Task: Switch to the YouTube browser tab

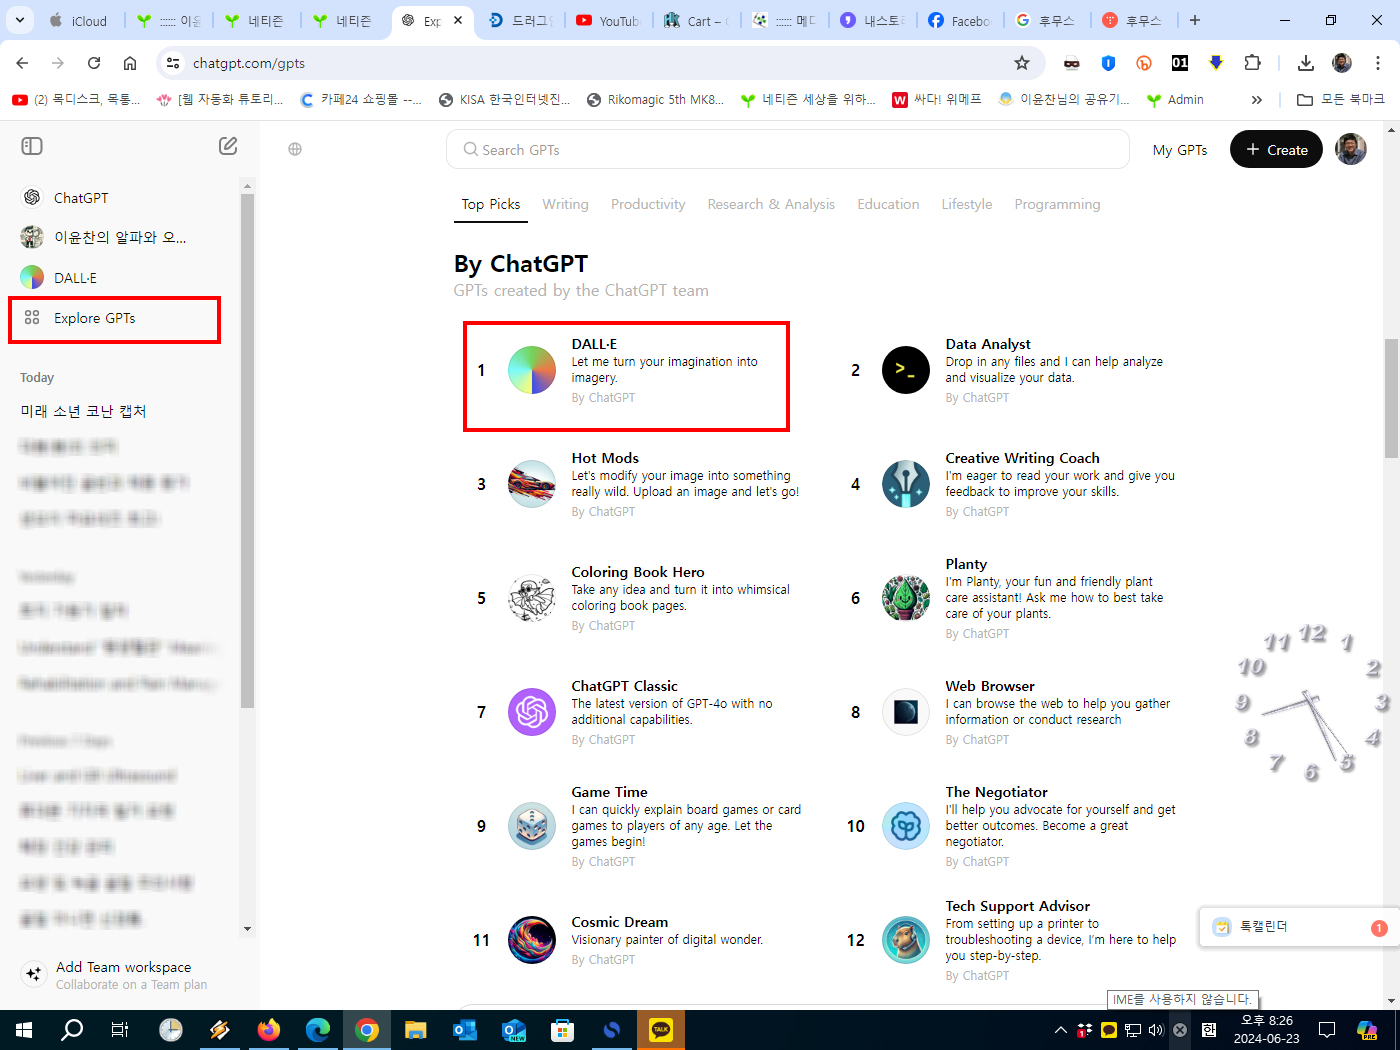Action: tap(609, 20)
